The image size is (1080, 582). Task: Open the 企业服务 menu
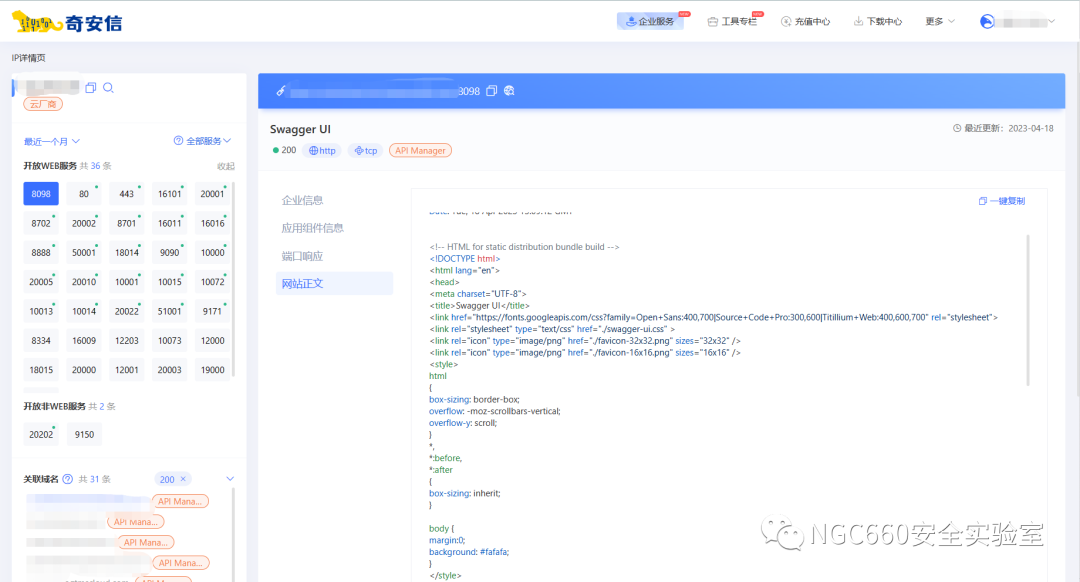coord(650,21)
